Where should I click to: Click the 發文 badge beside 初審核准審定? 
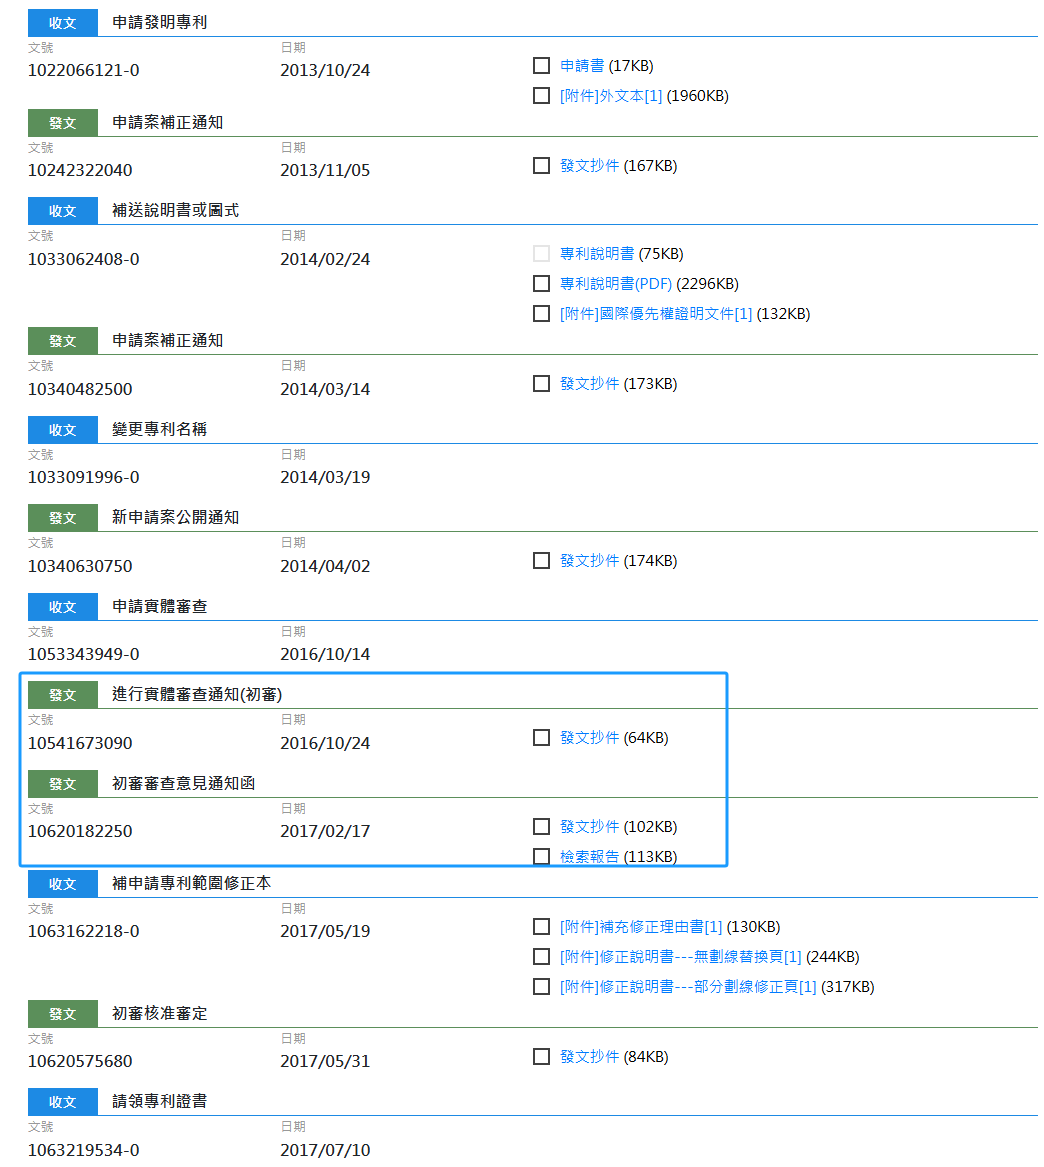[x=62, y=1013]
